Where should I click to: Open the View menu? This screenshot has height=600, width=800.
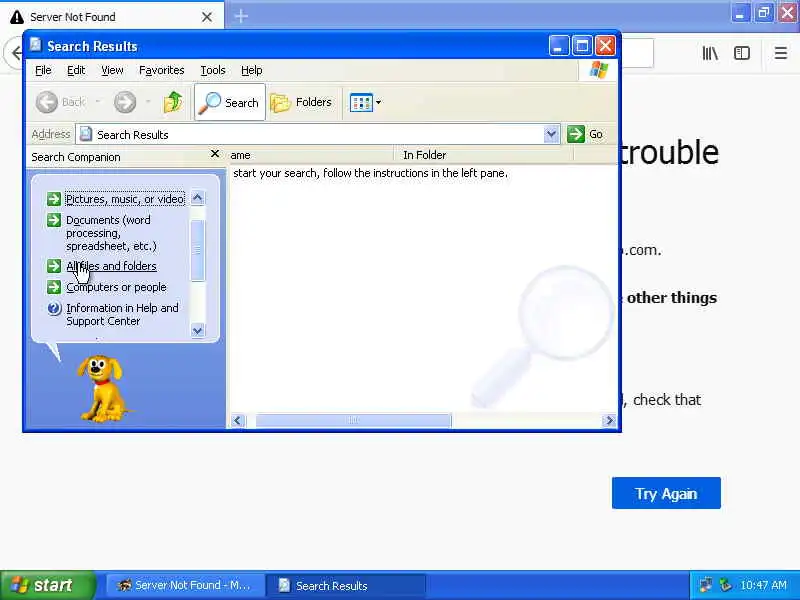(x=112, y=70)
